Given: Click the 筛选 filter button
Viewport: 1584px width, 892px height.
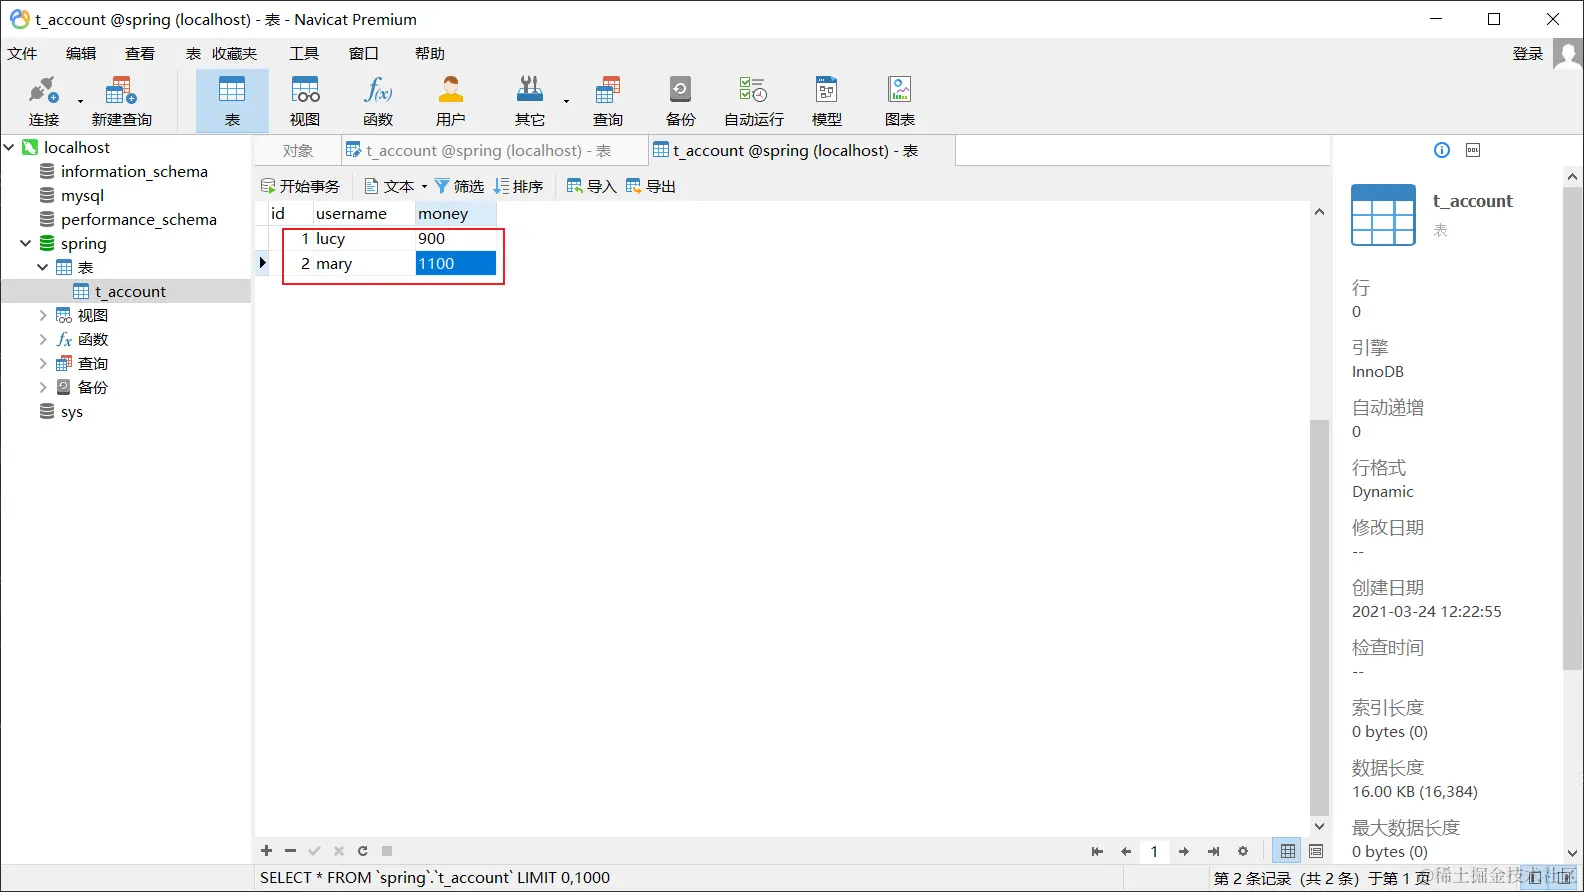Looking at the screenshot, I should tap(459, 186).
